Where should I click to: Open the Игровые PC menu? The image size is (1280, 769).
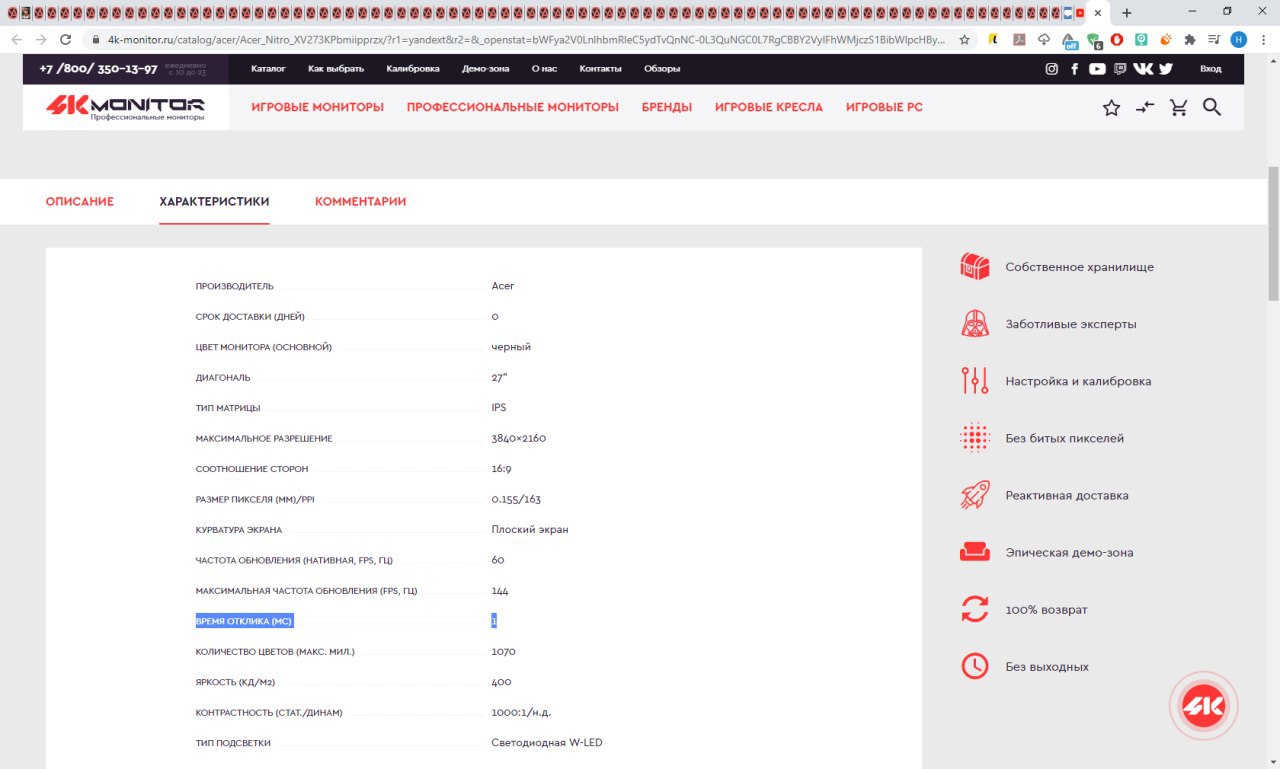click(884, 107)
